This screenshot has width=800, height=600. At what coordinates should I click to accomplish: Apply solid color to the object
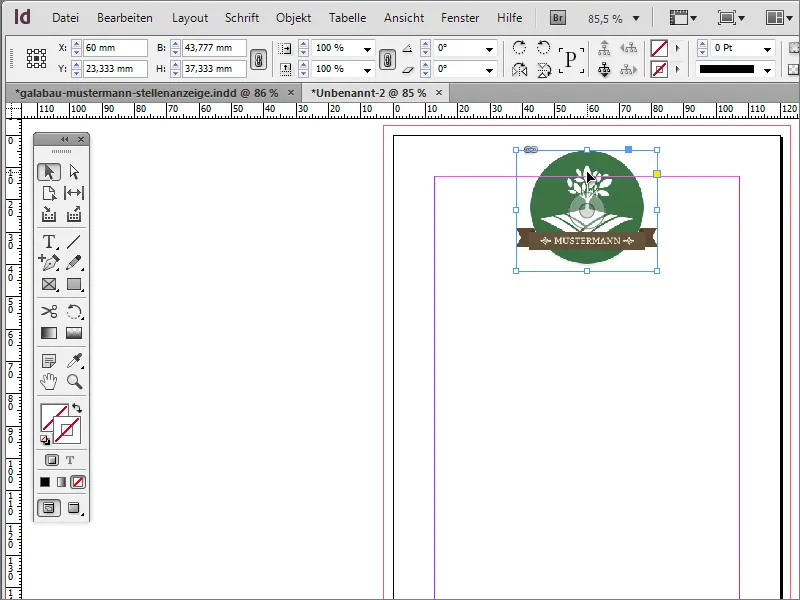click(45, 482)
